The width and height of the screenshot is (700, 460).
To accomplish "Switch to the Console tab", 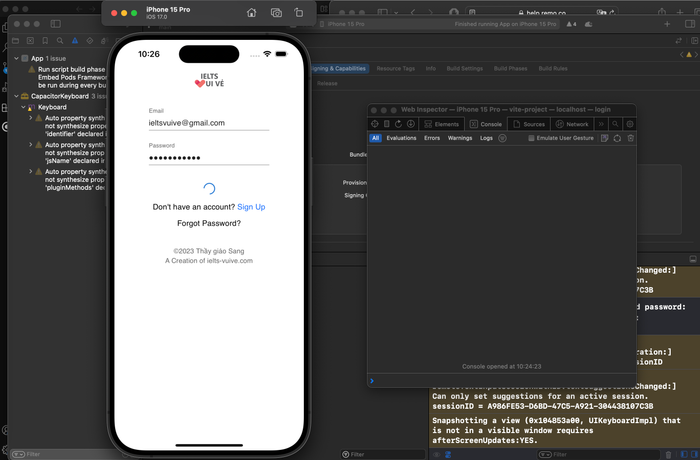I will [486, 124].
